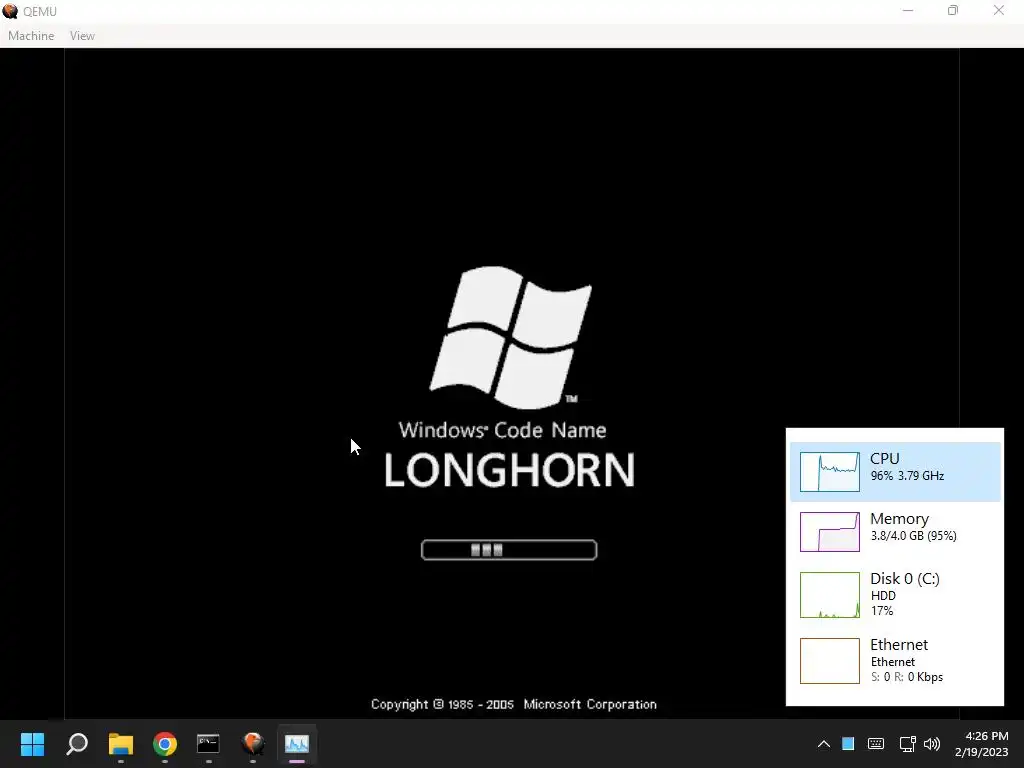Click the 96% 3.79 GHz CPU value
Viewport: 1024px width, 768px height.
[x=907, y=475]
